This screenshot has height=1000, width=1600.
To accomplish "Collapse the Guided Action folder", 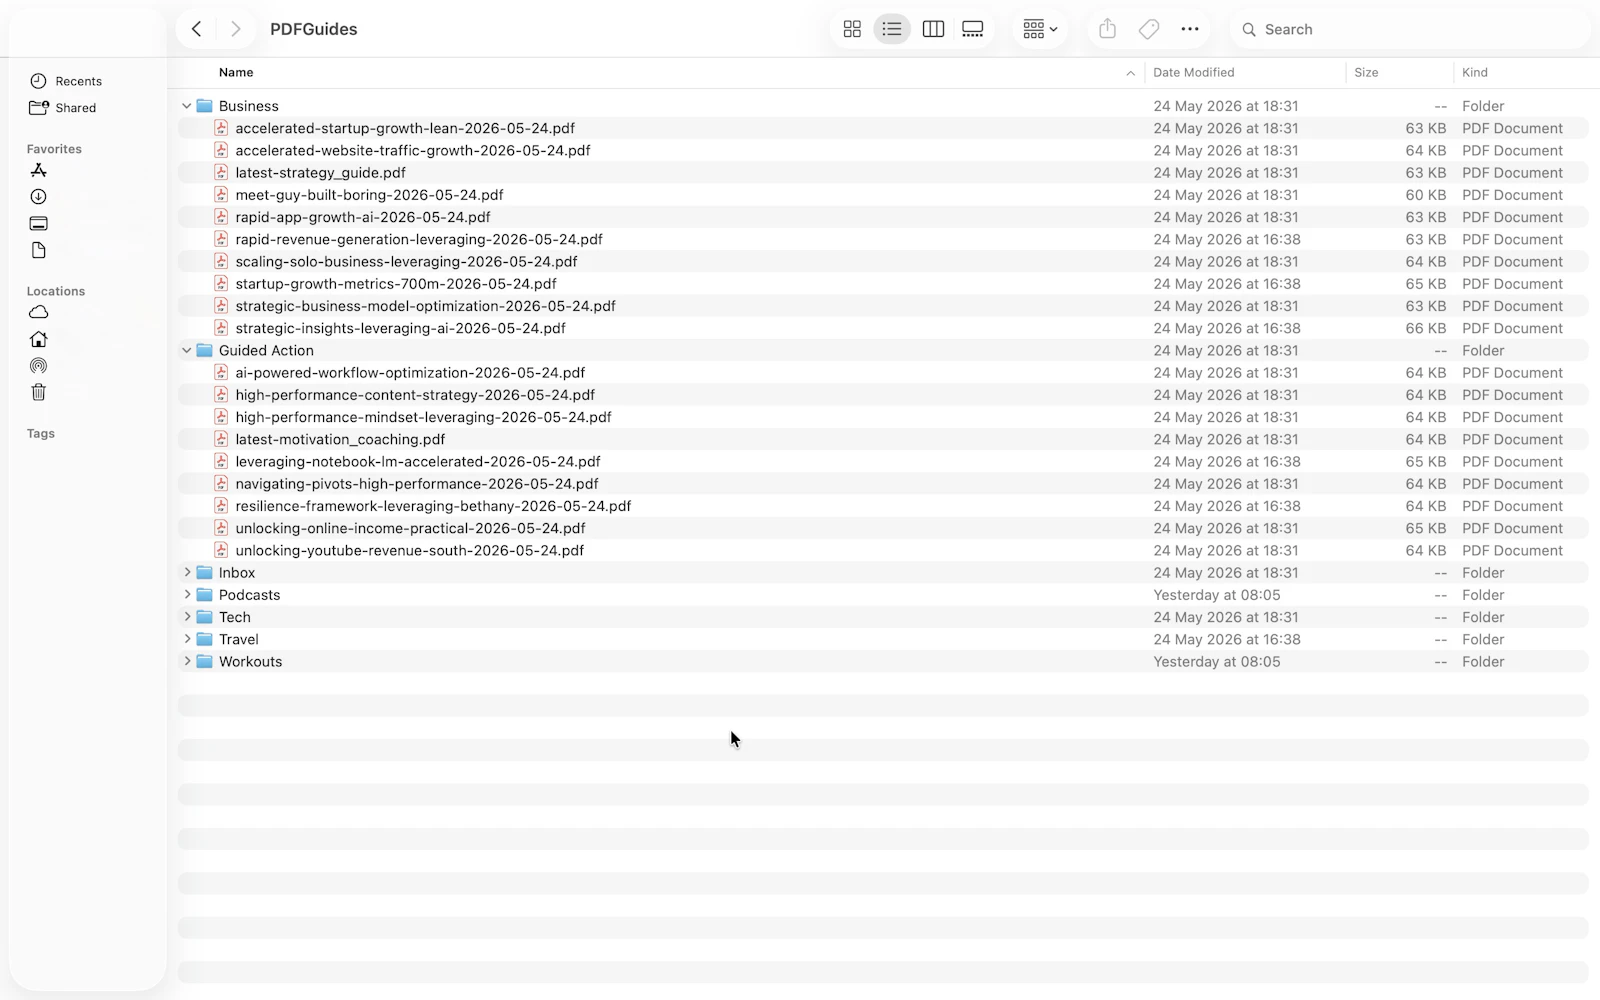I will click(186, 350).
